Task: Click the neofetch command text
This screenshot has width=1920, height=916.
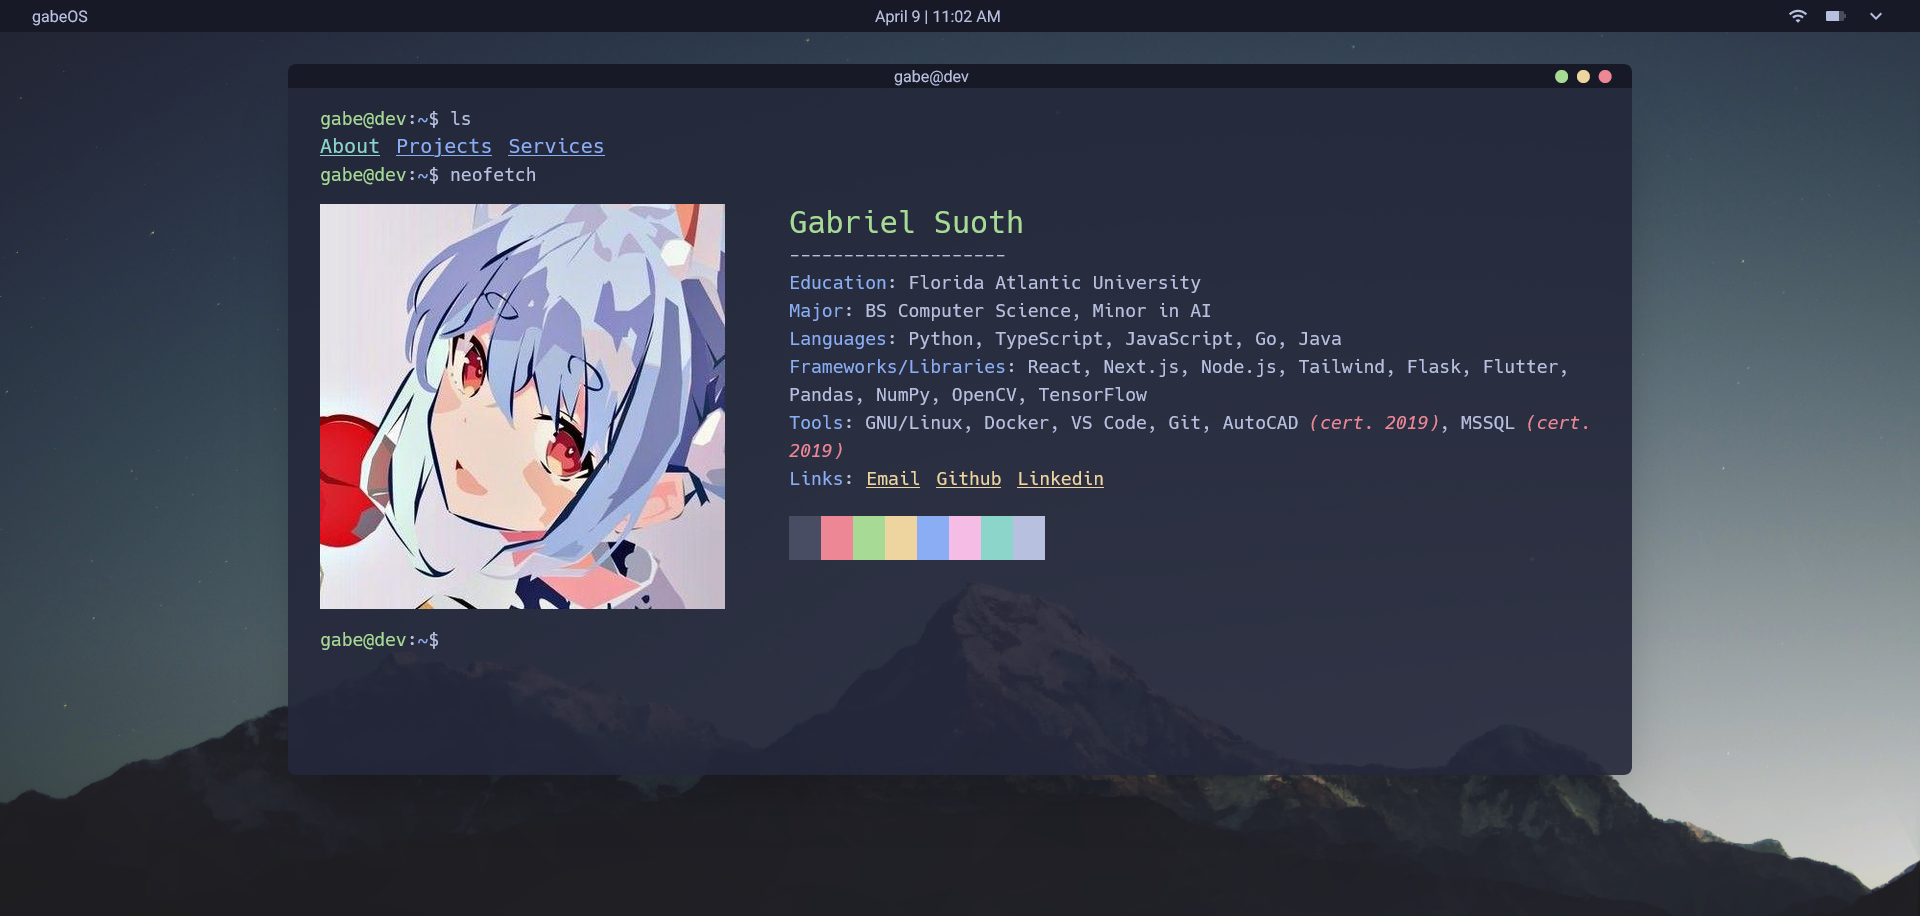Action: point(493,175)
